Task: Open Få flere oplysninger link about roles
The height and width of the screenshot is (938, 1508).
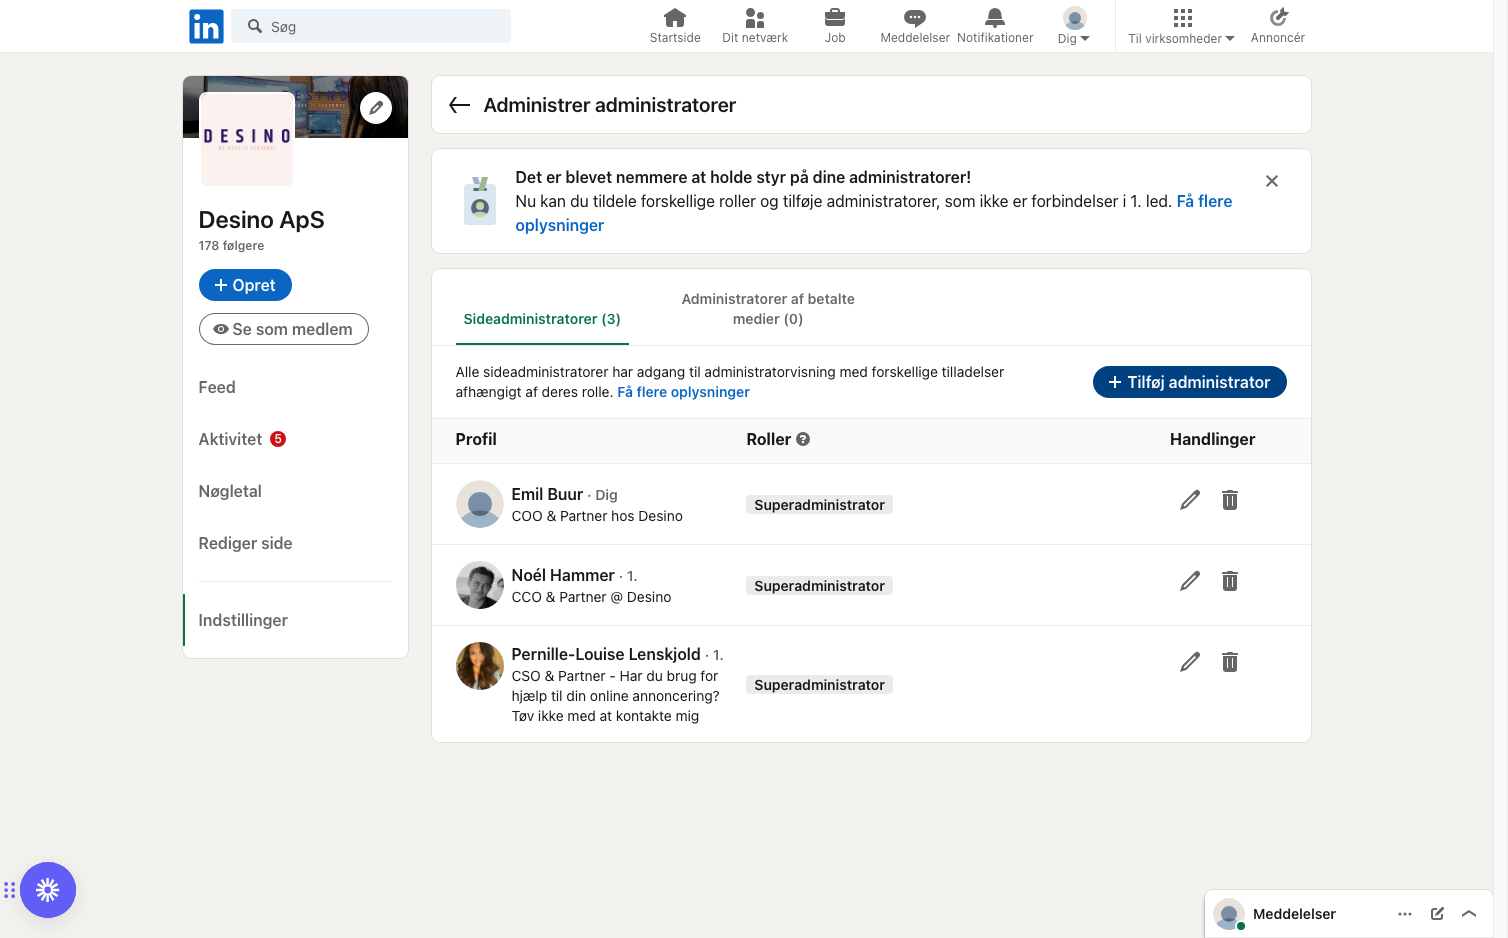Action: (683, 392)
